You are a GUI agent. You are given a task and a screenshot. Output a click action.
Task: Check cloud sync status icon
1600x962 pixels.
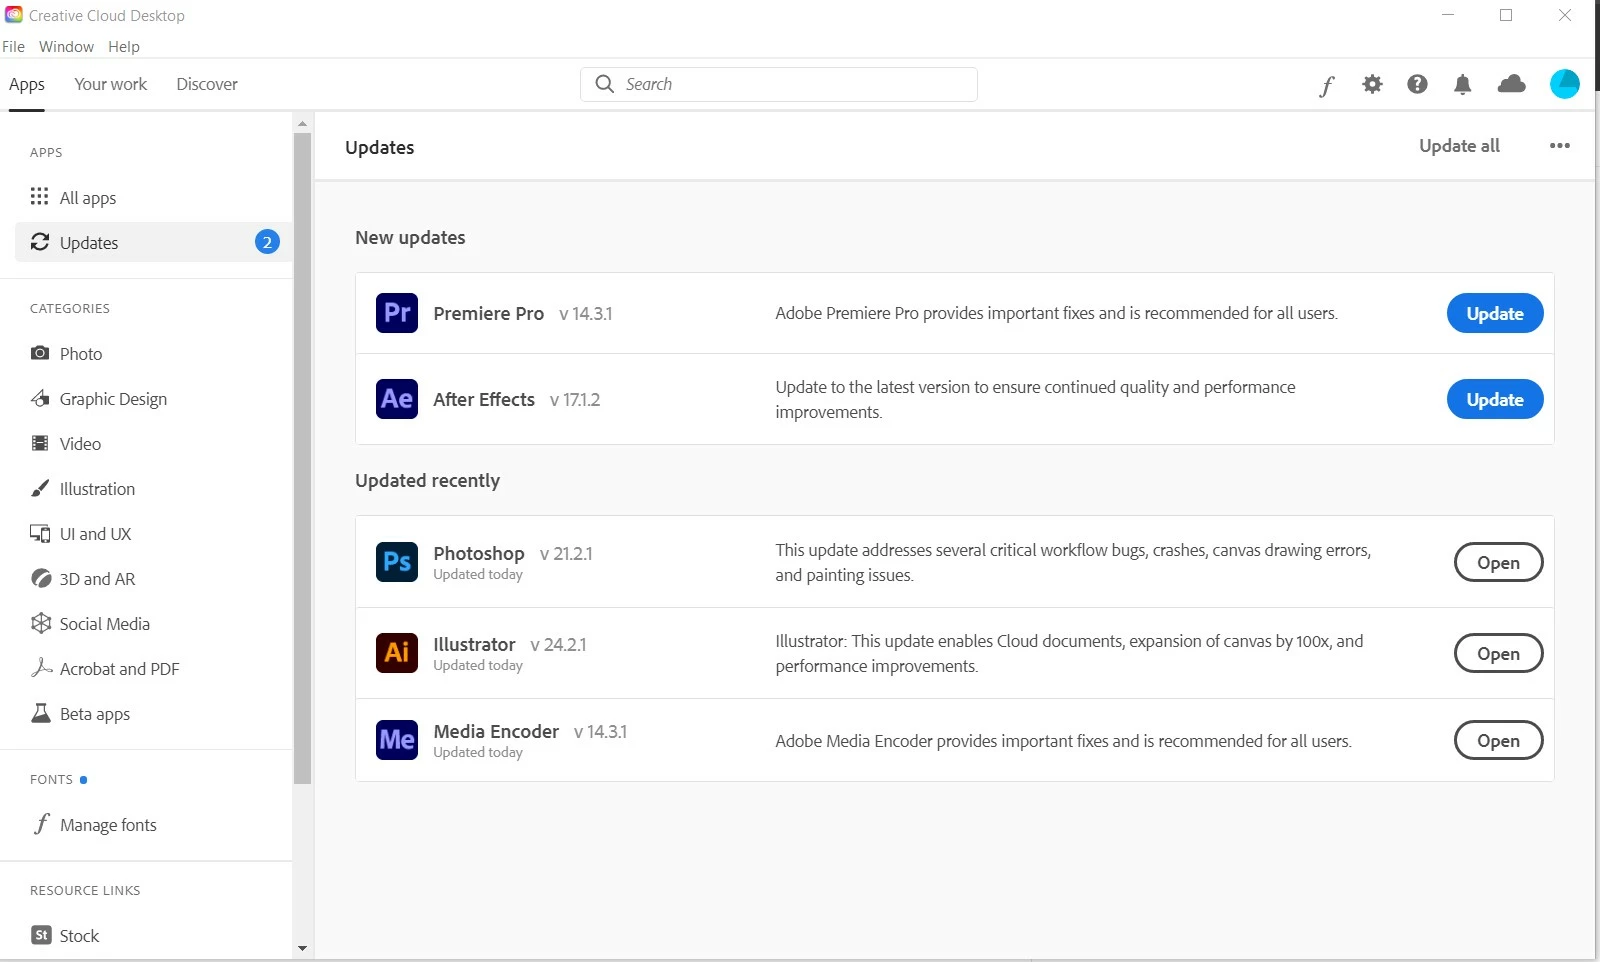pyautogui.click(x=1511, y=84)
